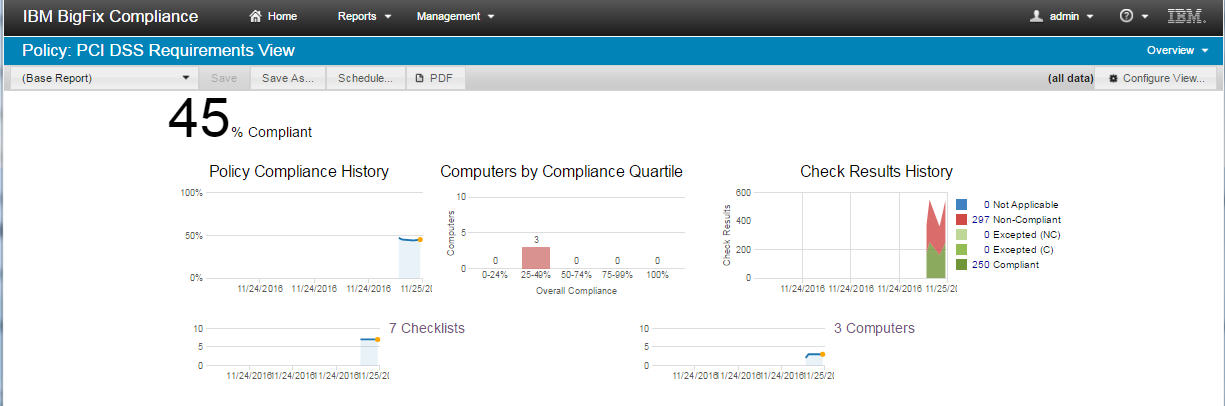Click the Policy Compliance History chart title
This screenshot has width=1225, height=406.
299,172
